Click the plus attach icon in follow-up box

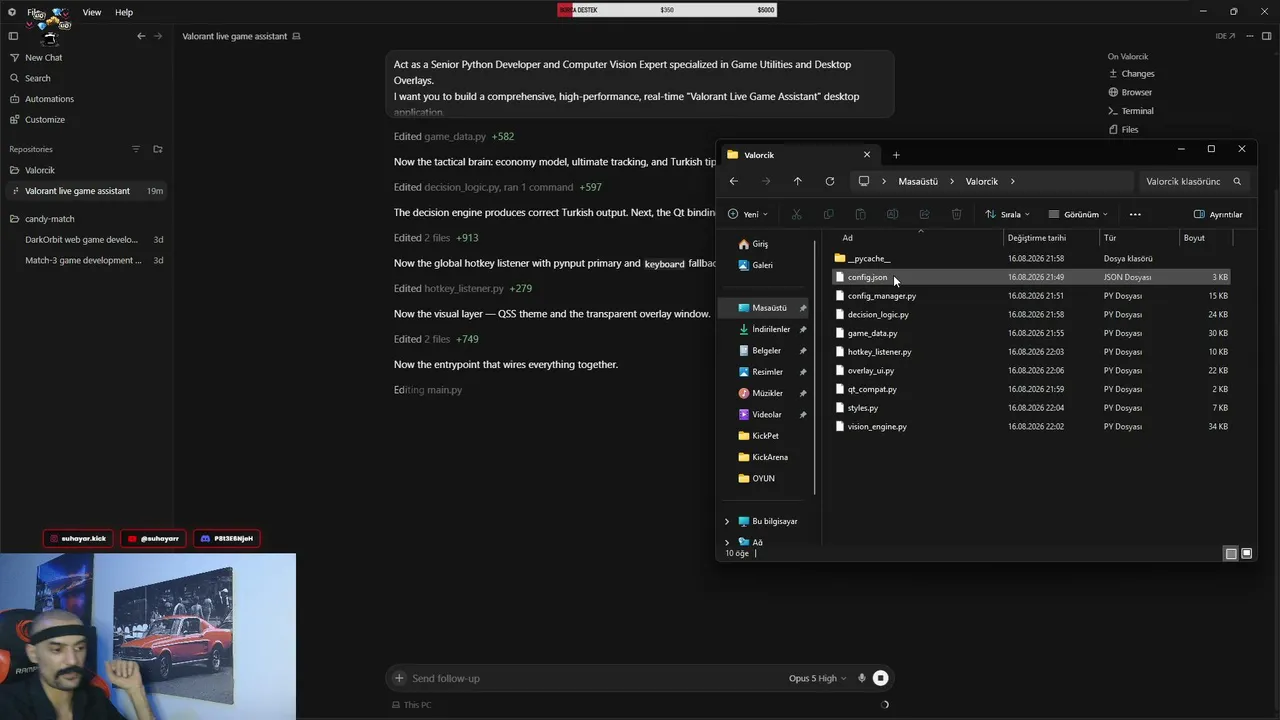point(399,678)
